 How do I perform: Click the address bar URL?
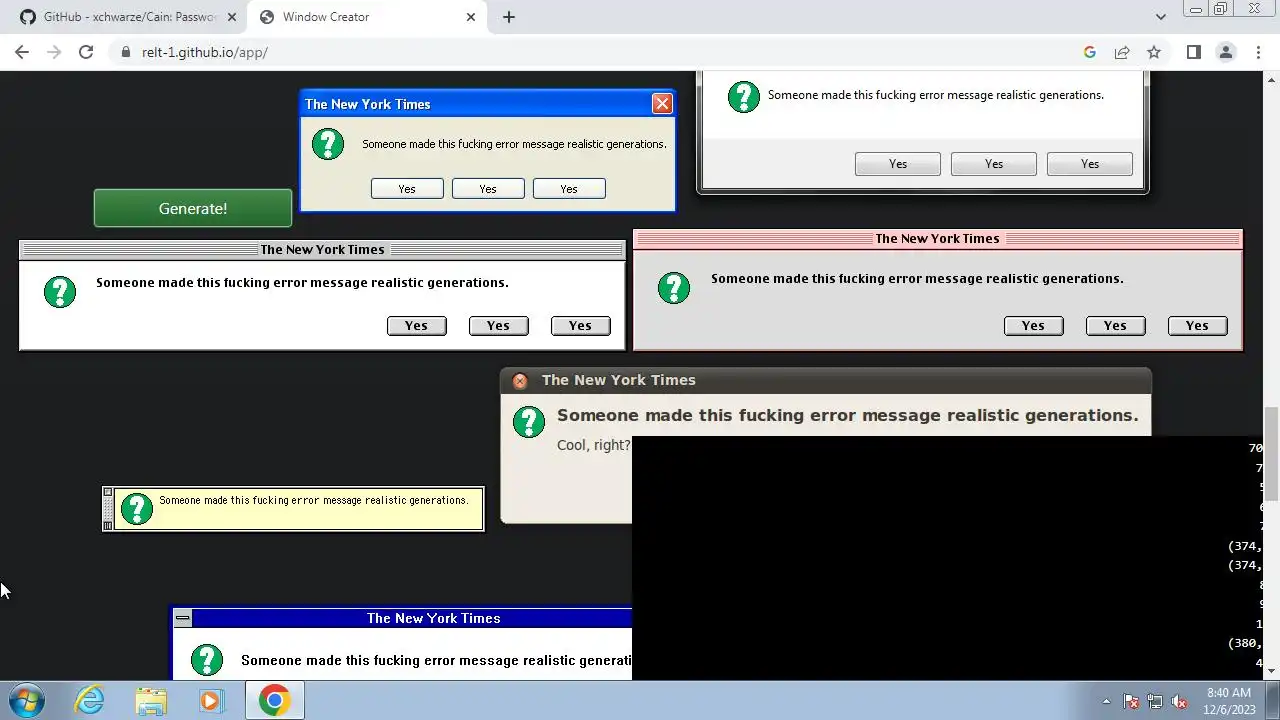[204, 52]
